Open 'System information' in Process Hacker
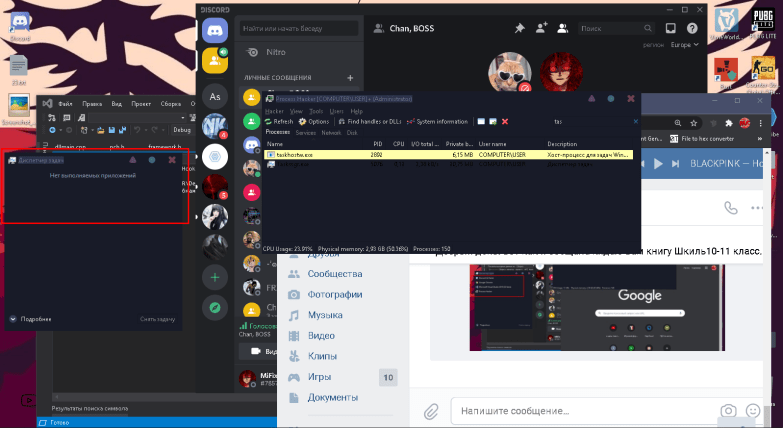The width and height of the screenshot is (783, 428). point(437,121)
